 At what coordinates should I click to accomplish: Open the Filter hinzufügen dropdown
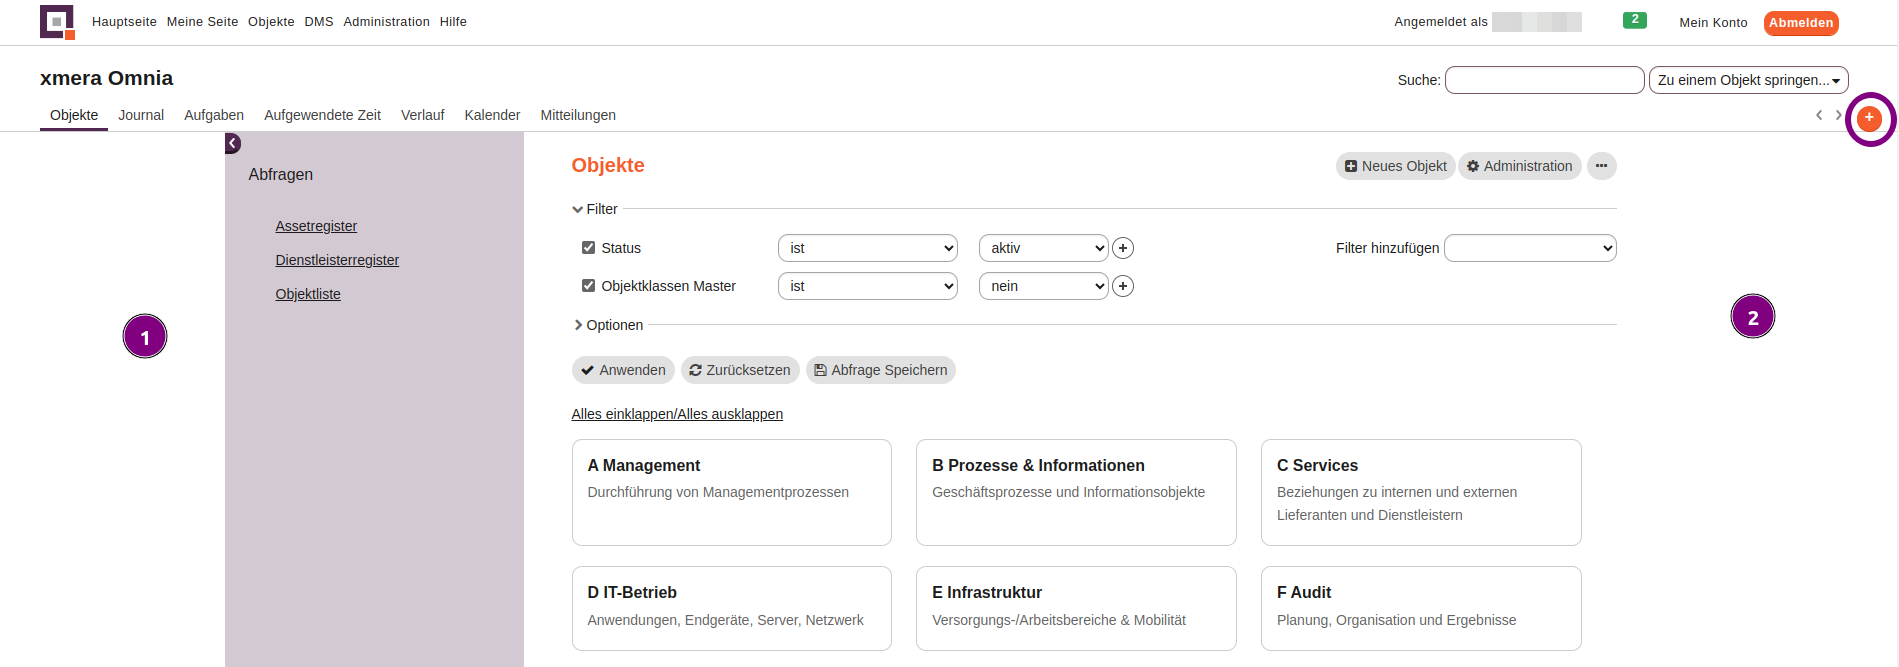tap(1530, 248)
